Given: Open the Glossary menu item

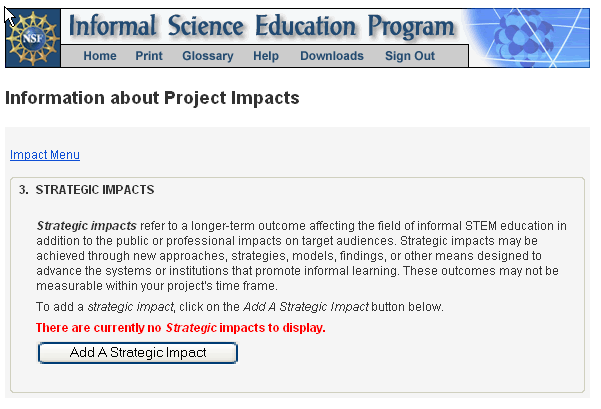Looking at the screenshot, I should pos(208,56).
